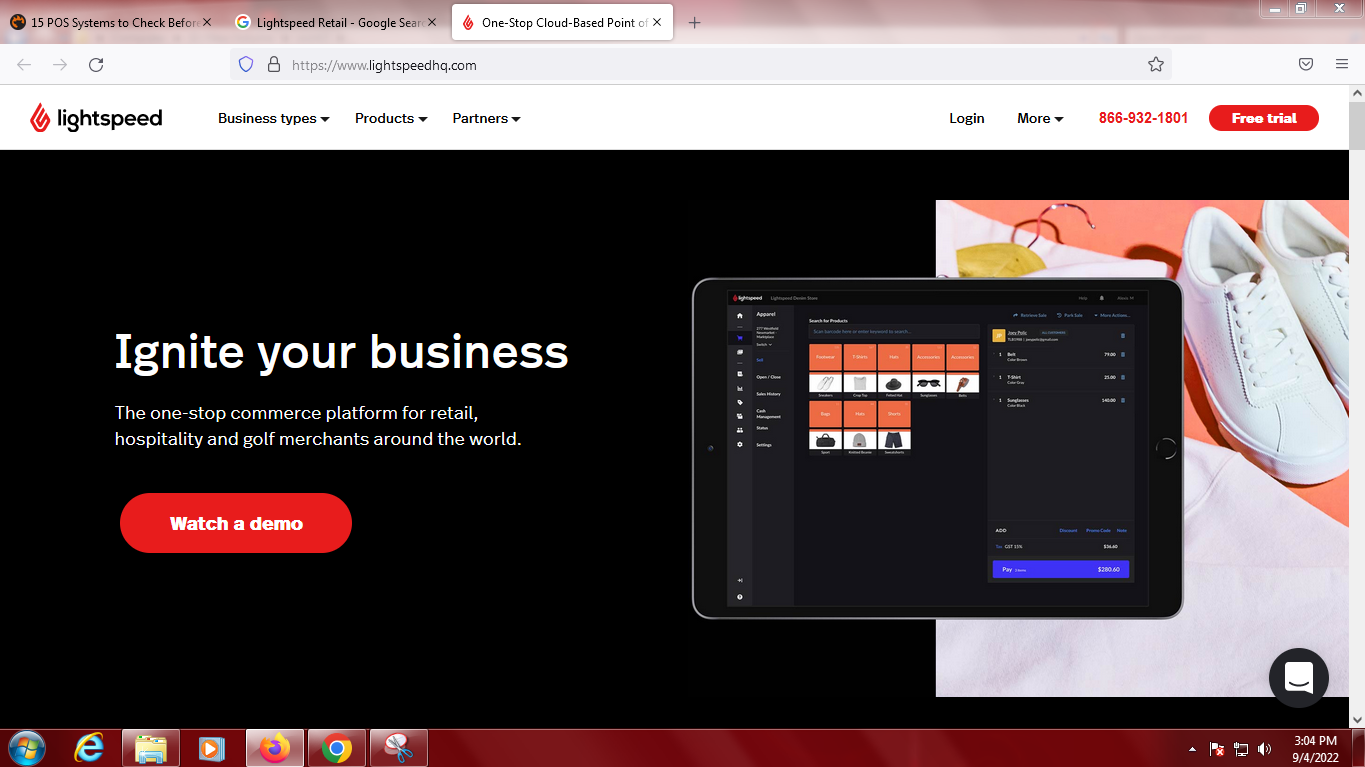This screenshot has height=767, width=1365.
Task: Click the Watch a demo button
Action: point(236,523)
